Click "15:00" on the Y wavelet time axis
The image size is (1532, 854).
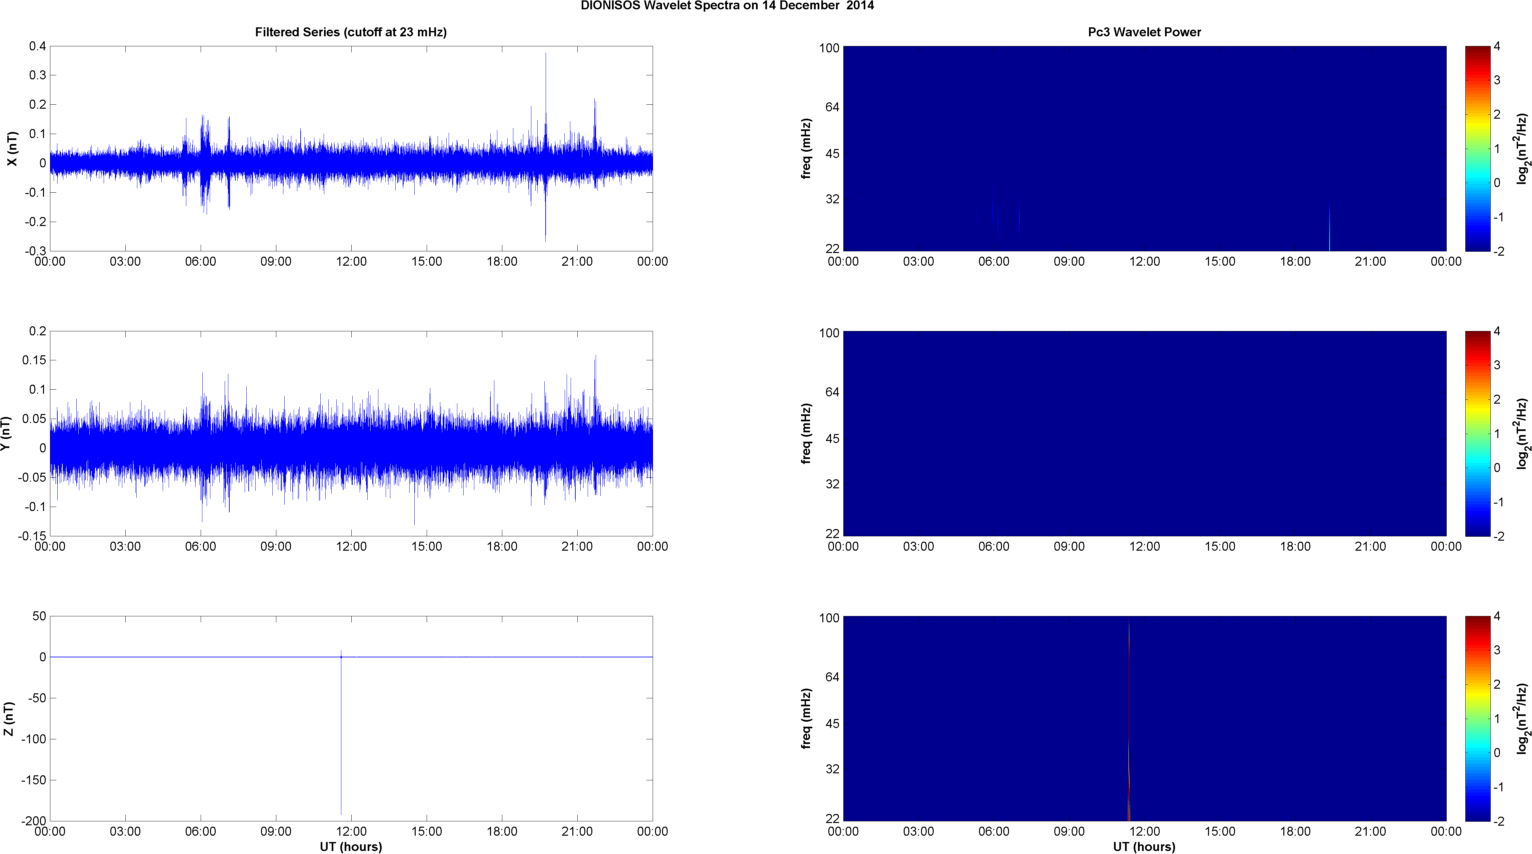(1220, 547)
